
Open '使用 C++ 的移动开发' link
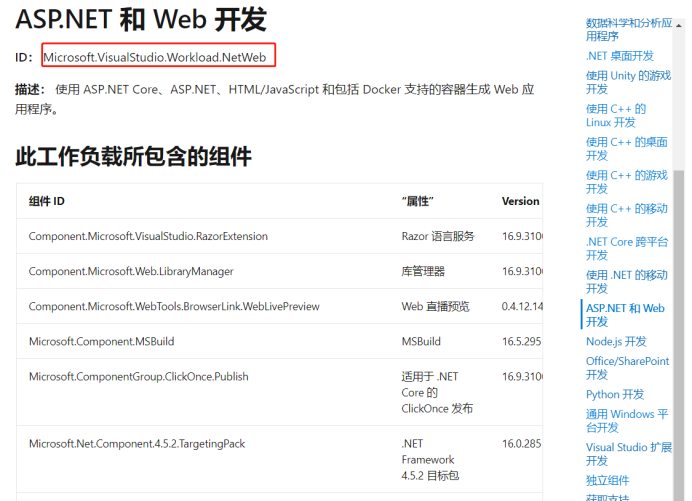tap(626, 215)
